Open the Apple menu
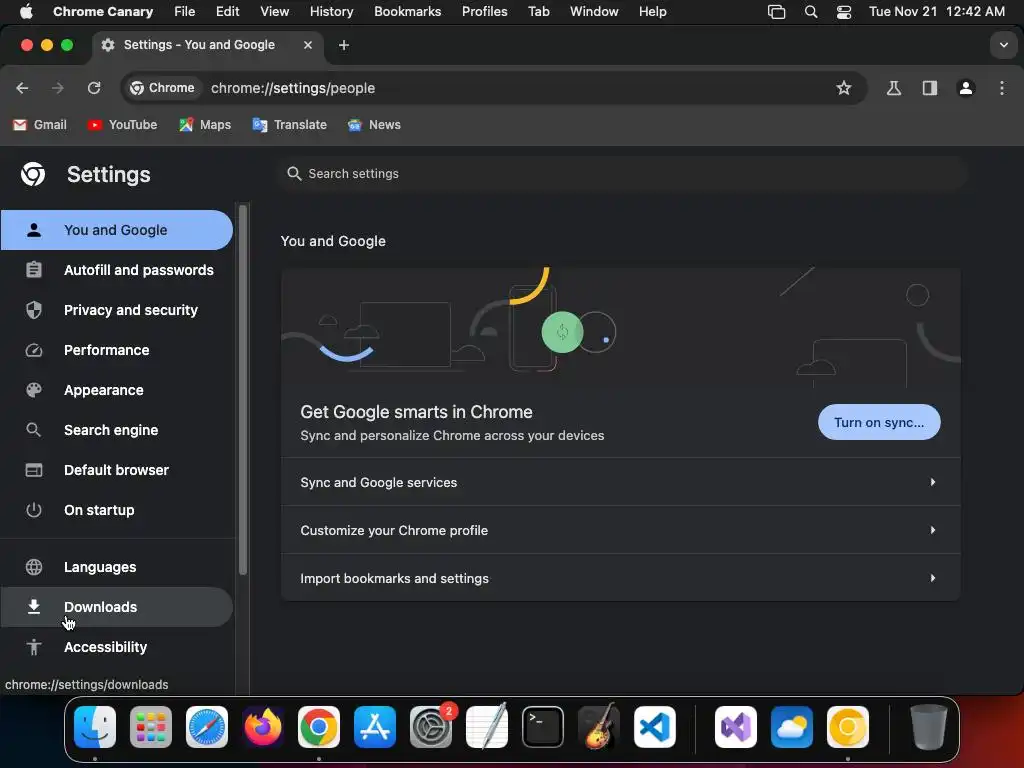Image resolution: width=1024 pixels, height=768 pixels. 26,12
